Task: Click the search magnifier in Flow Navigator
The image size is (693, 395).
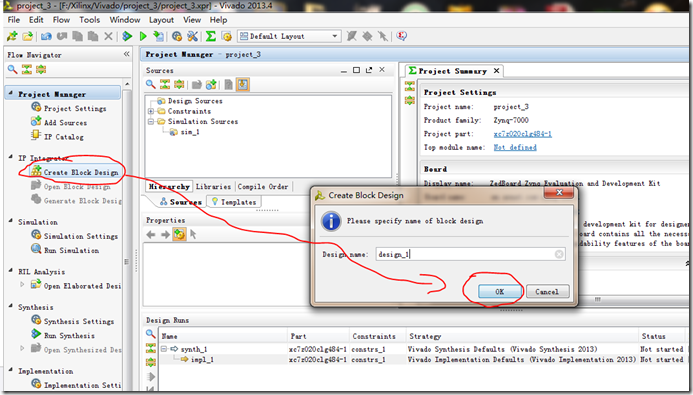Action: click(x=12, y=69)
